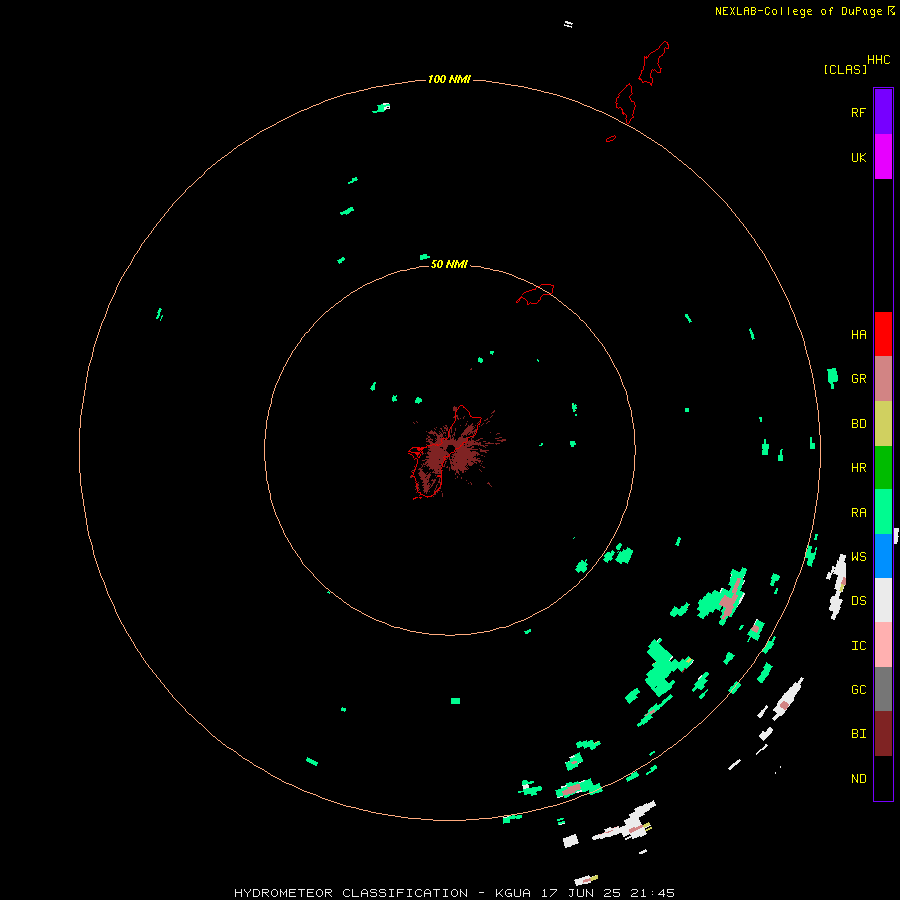900x900 pixels.
Task: Click the UK legend label
Action: (859, 157)
